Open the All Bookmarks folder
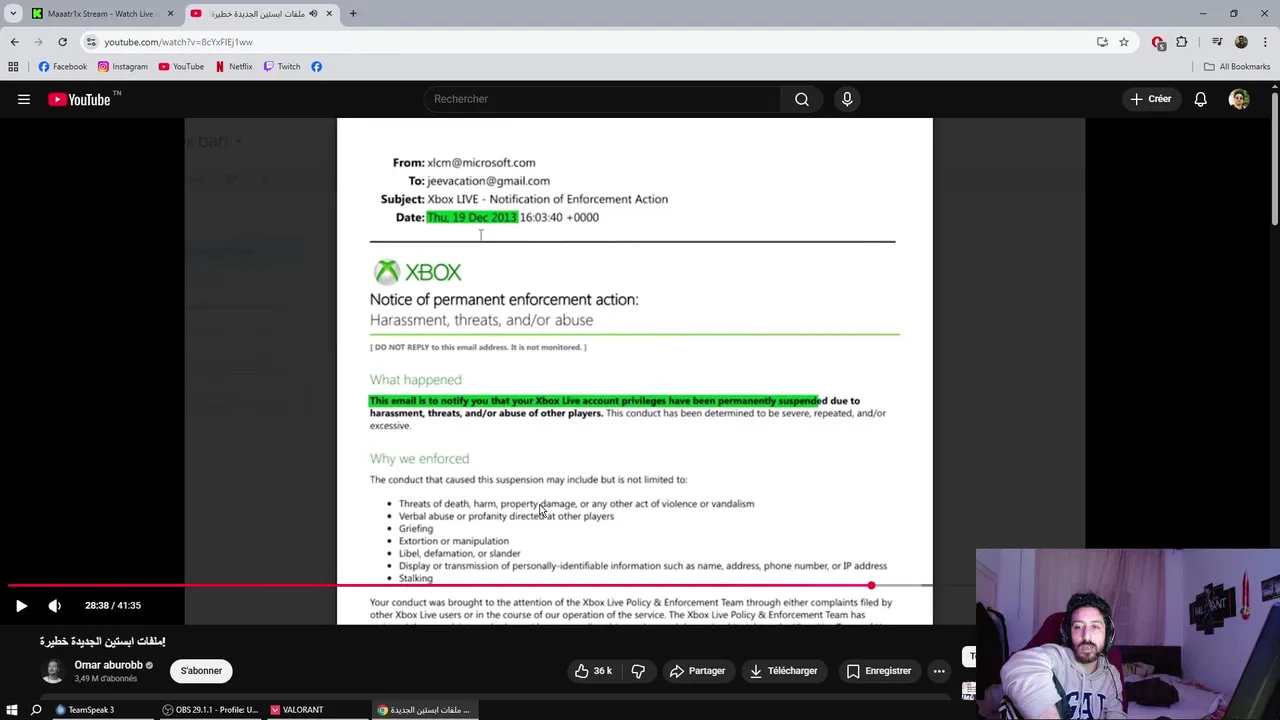The height and width of the screenshot is (720, 1280). (1237, 67)
